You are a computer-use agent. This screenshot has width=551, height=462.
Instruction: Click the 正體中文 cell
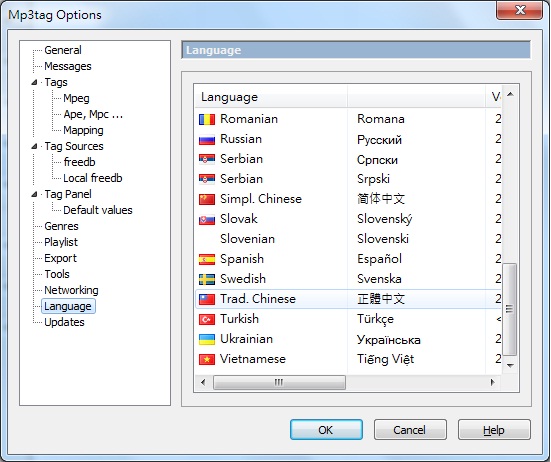381,299
